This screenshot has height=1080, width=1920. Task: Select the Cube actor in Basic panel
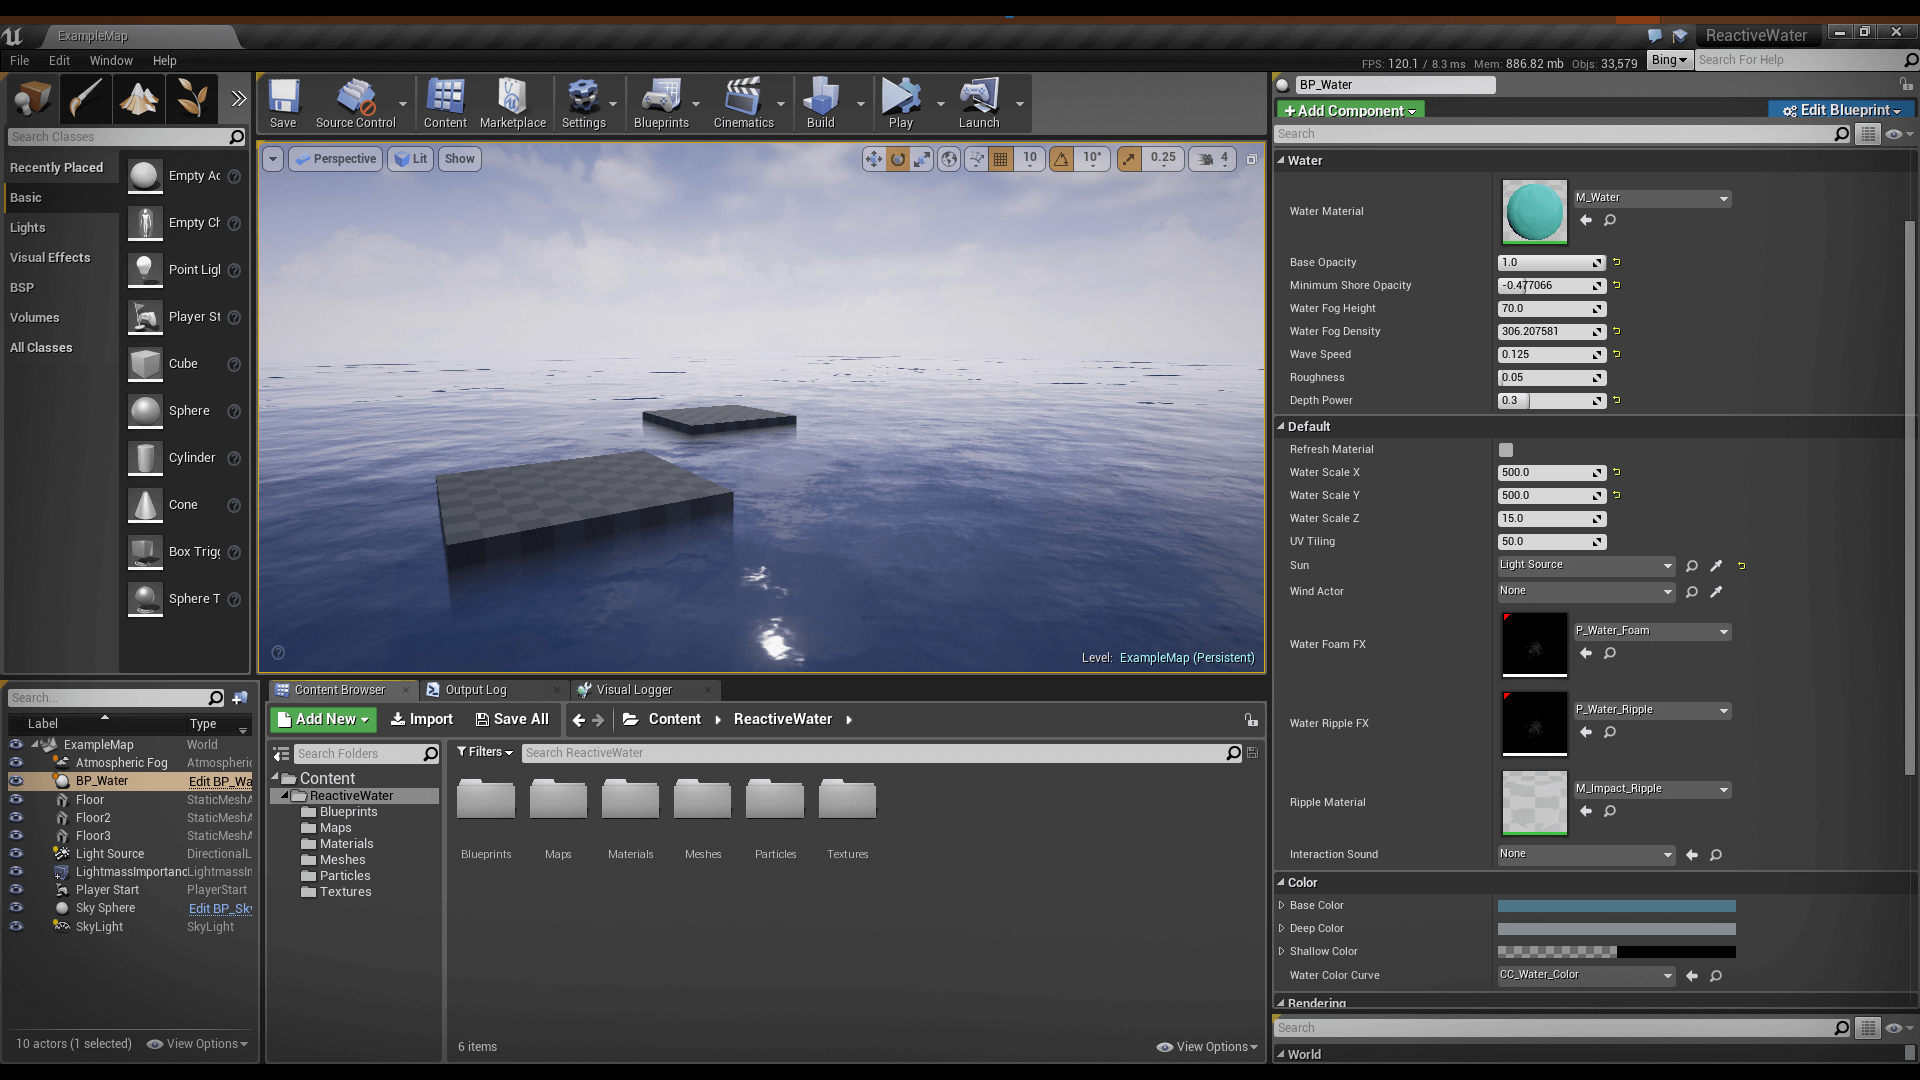pos(183,364)
